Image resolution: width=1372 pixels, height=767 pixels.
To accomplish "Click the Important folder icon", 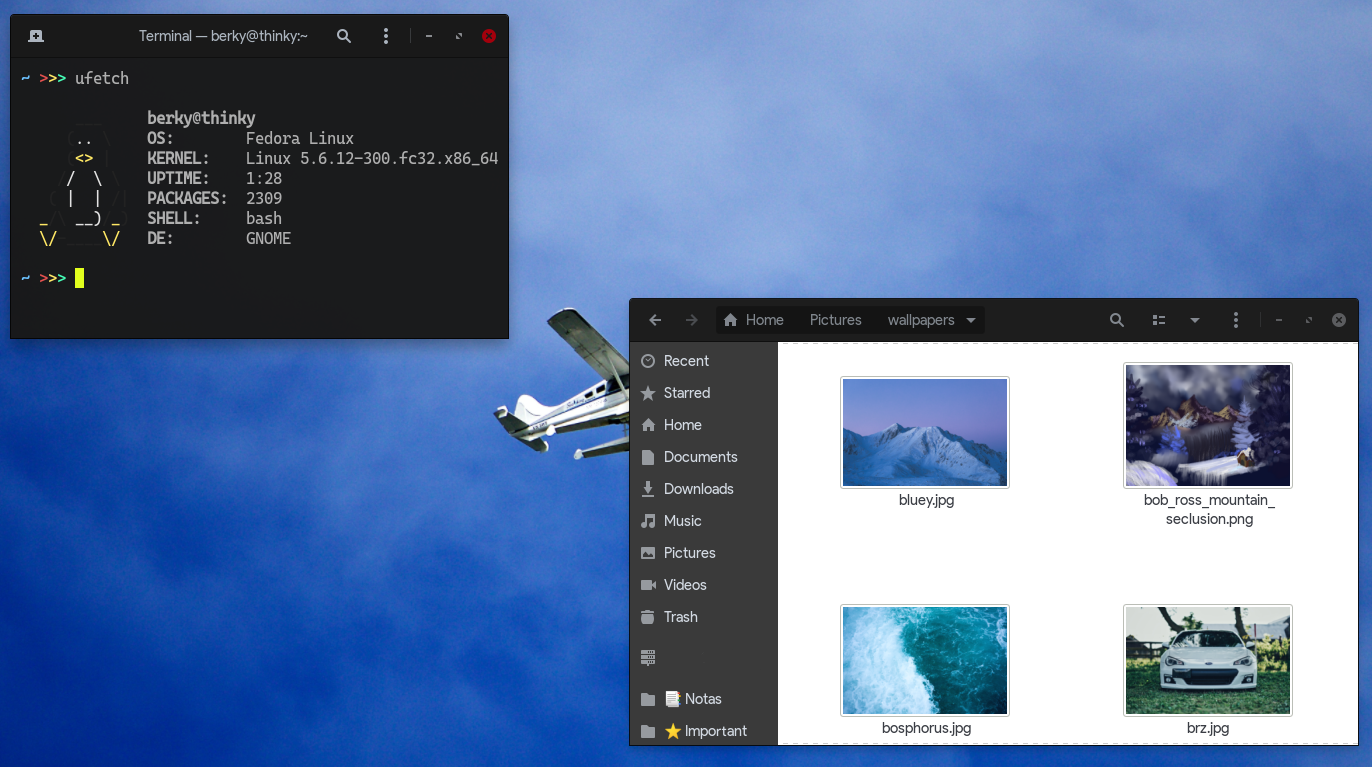I will (648, 731).
